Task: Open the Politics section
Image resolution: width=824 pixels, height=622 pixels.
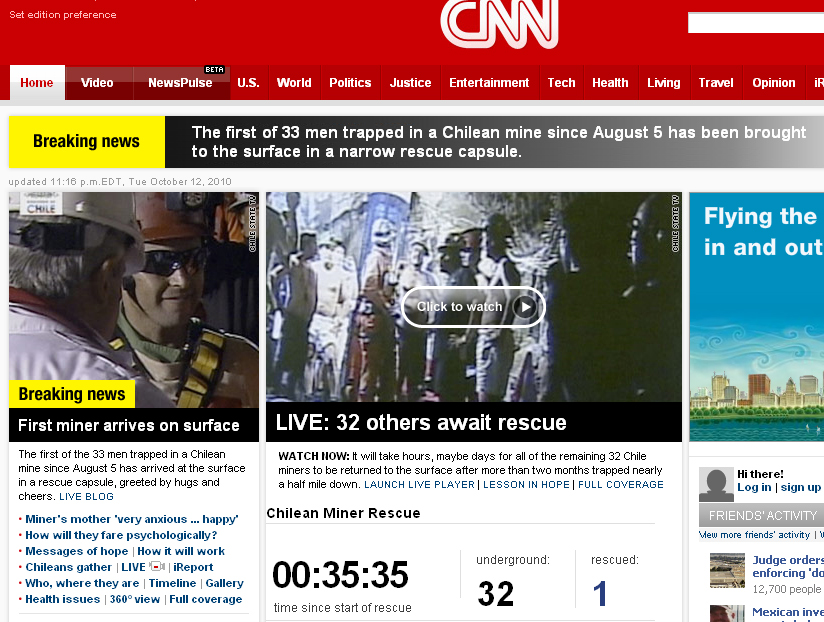Action: [x=350, y=82]
